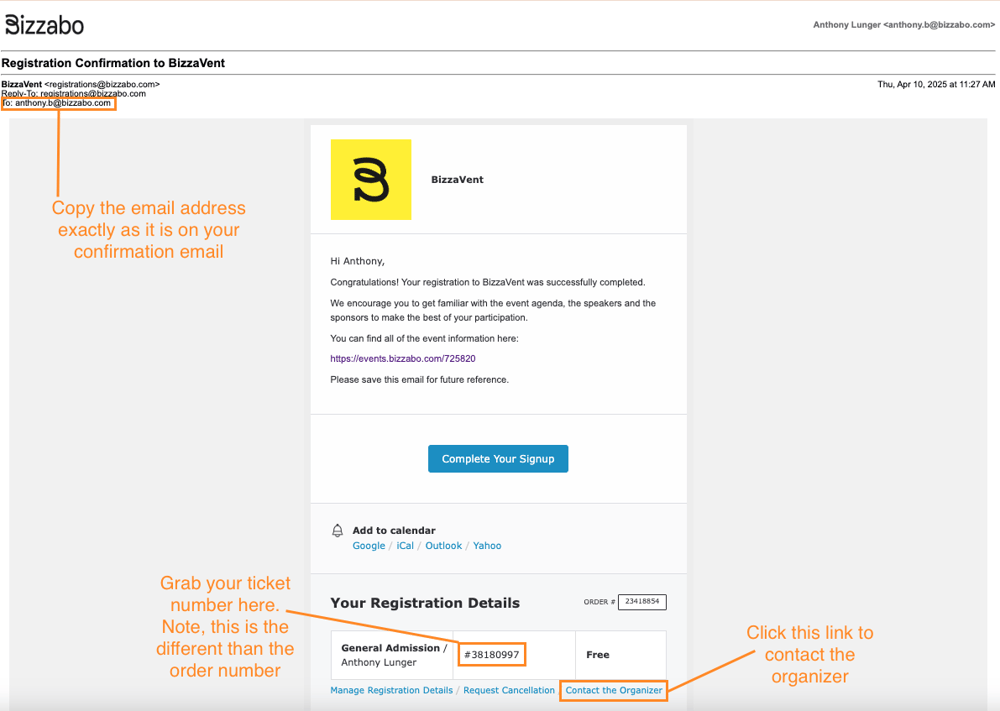
Task: Click the ticket number #38180997
Action: pos(492,655)
